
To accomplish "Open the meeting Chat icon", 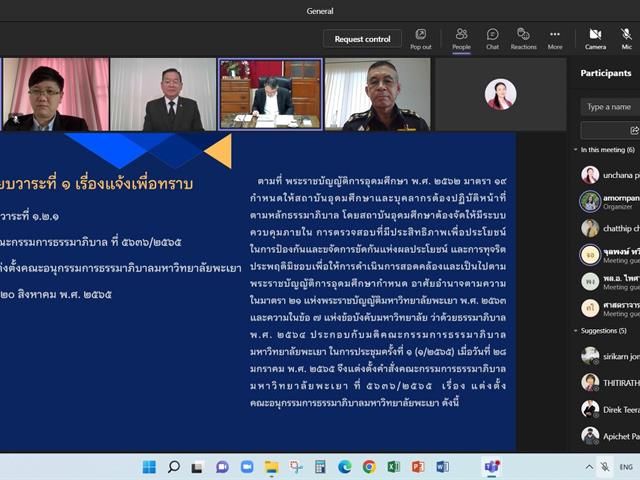I will click(x=492, y=39).
